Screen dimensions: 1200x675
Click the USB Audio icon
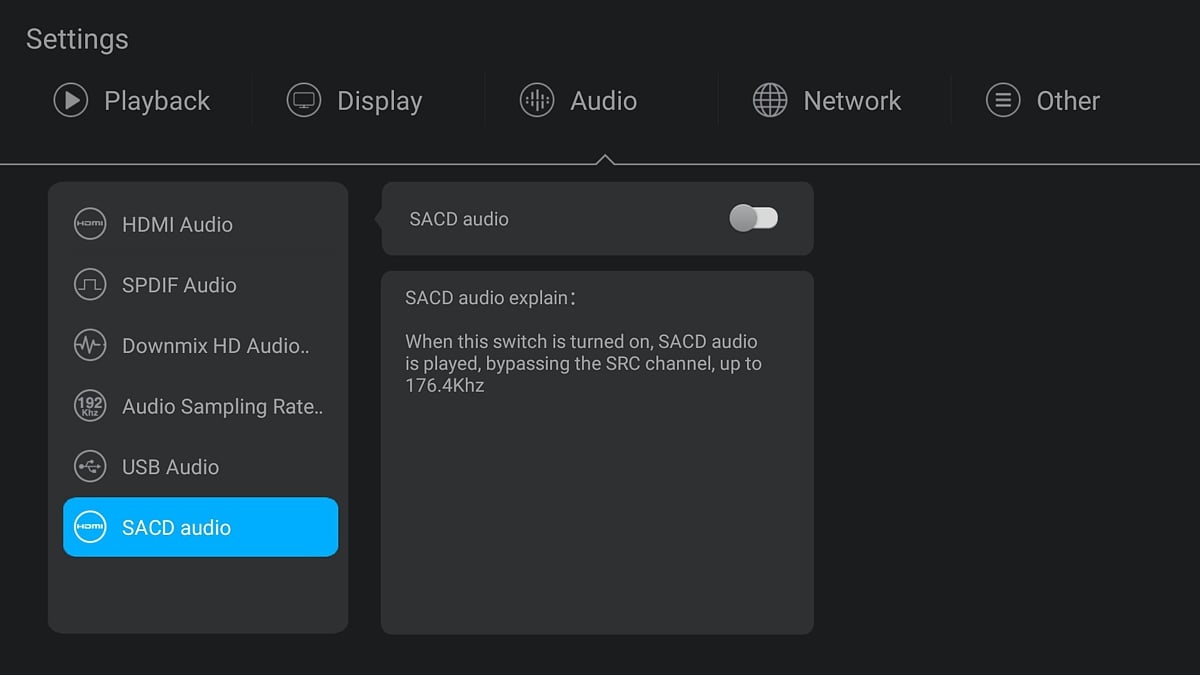pyautogui.click(x=90, y=467)
